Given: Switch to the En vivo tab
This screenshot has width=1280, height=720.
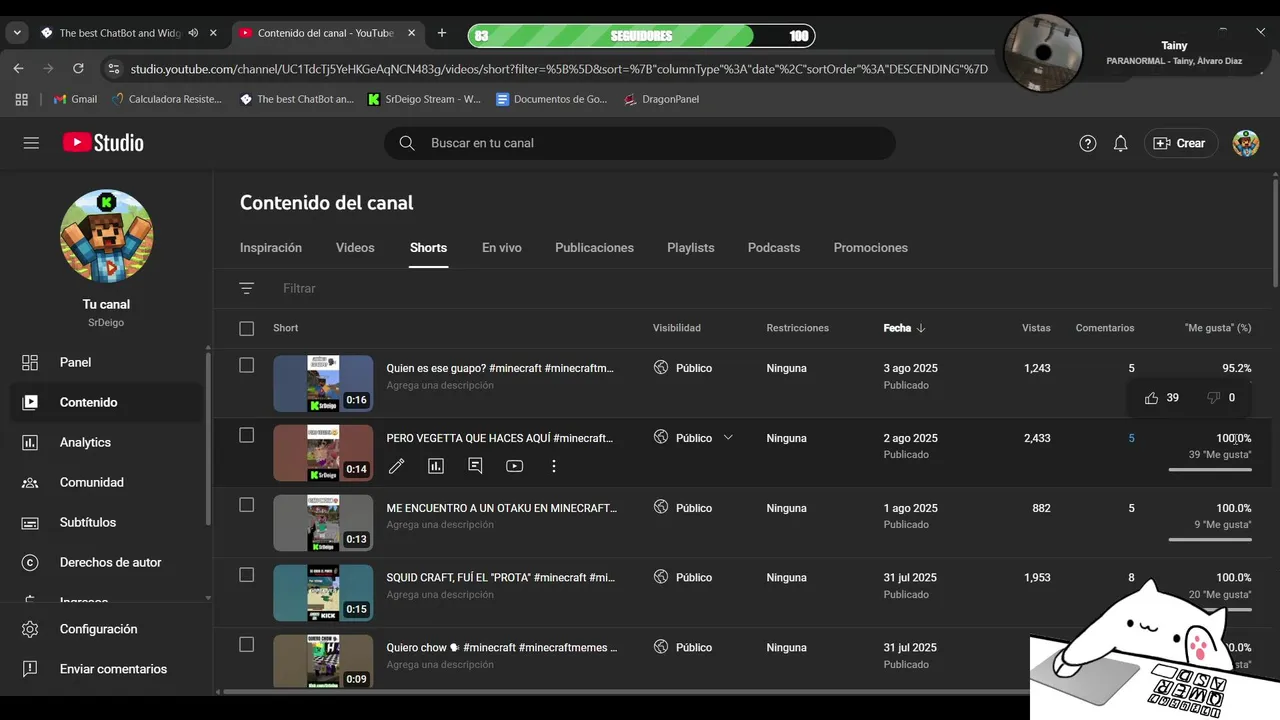Looking at the screenshot, I should pyautogui.click(x=502, y=248).
